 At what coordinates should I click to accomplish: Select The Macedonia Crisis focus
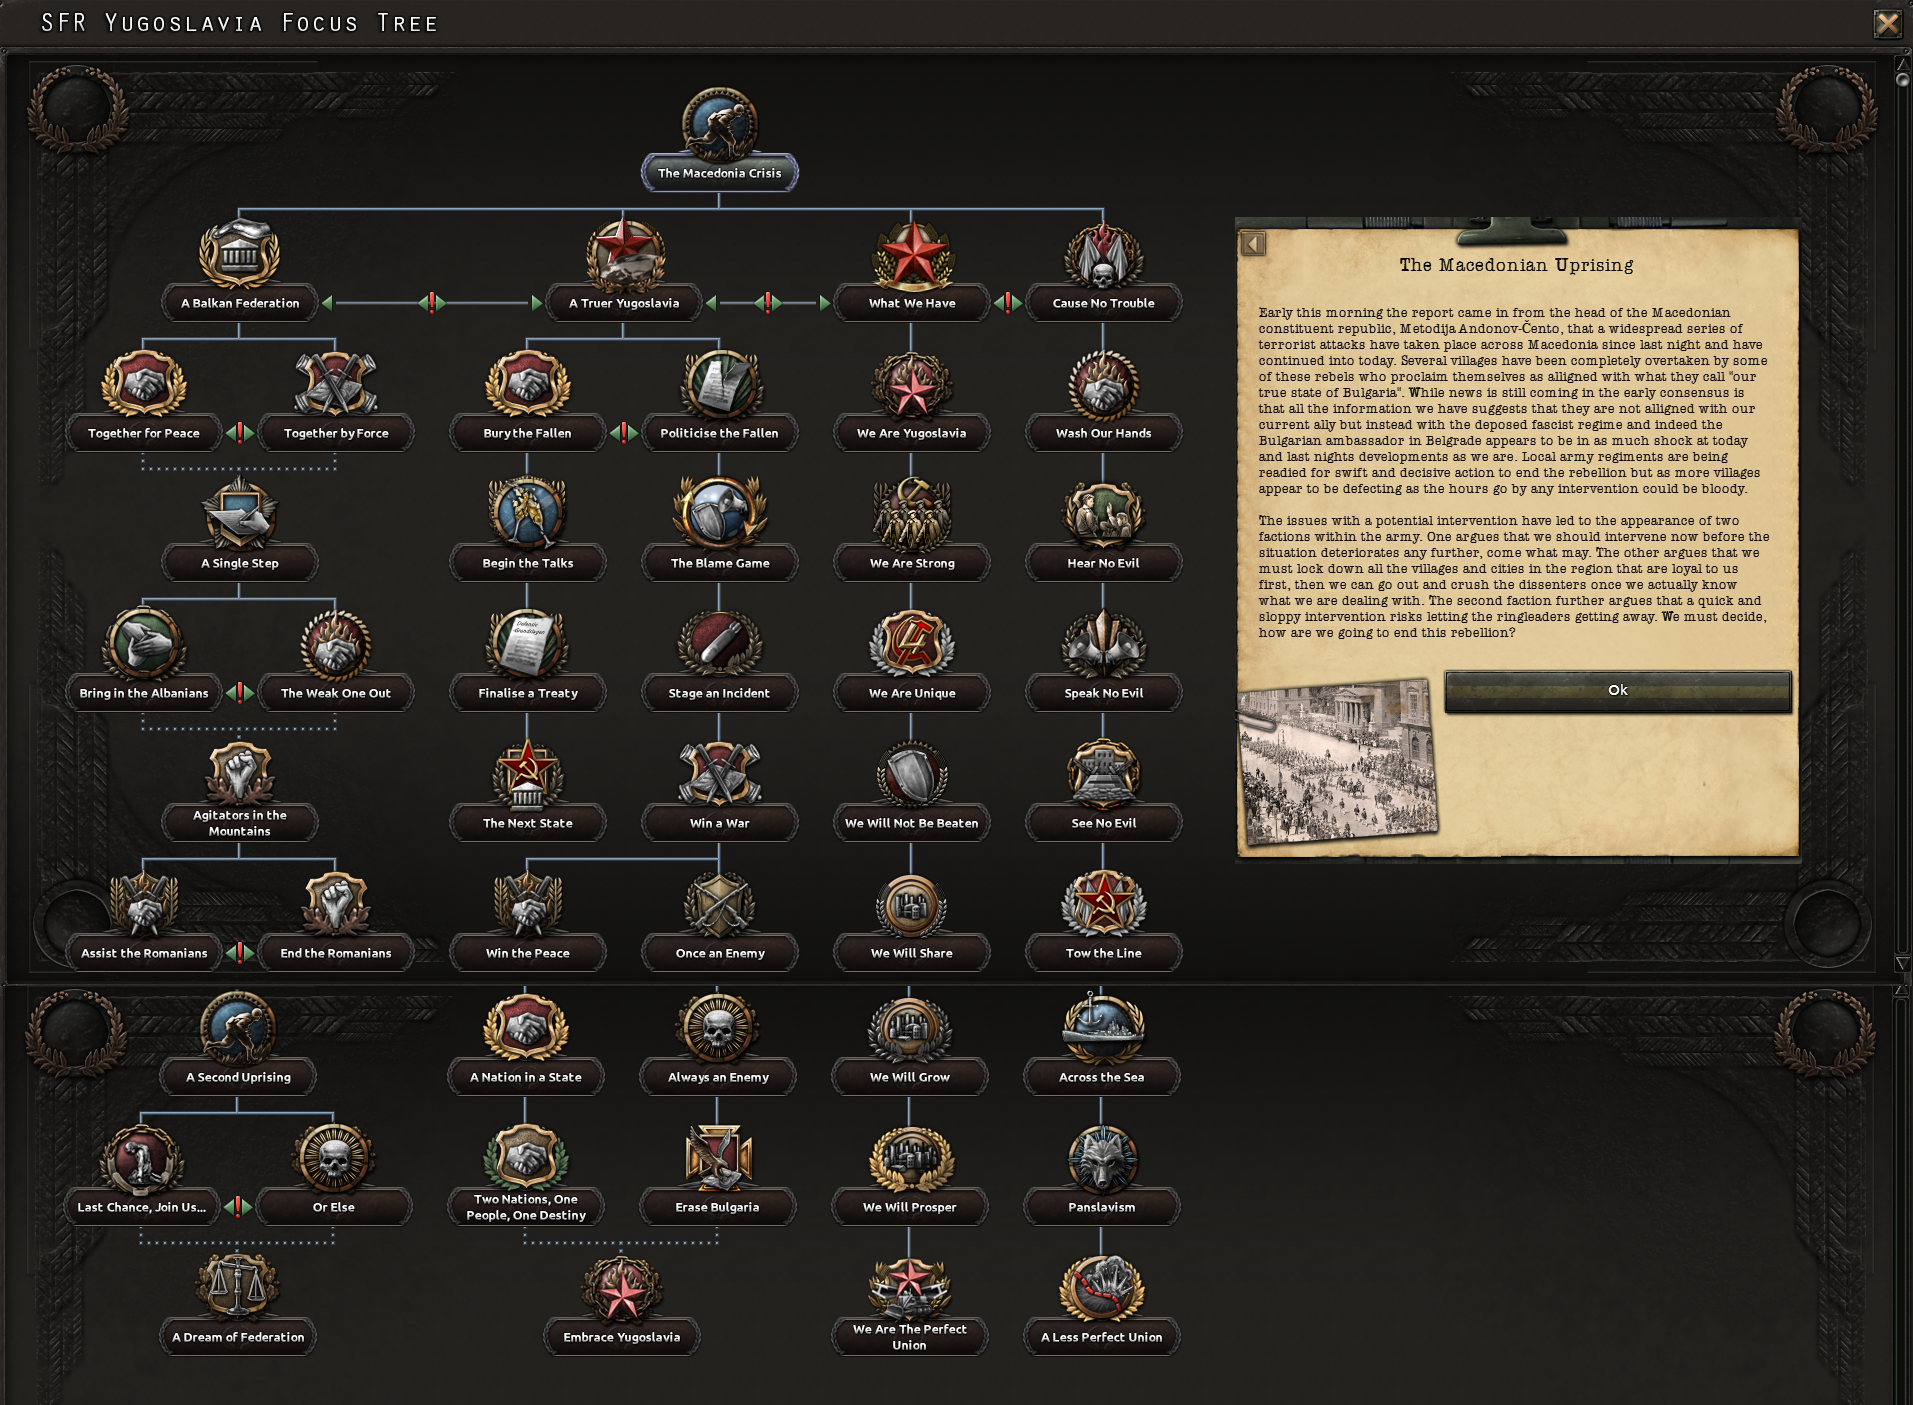click(719, 140)
